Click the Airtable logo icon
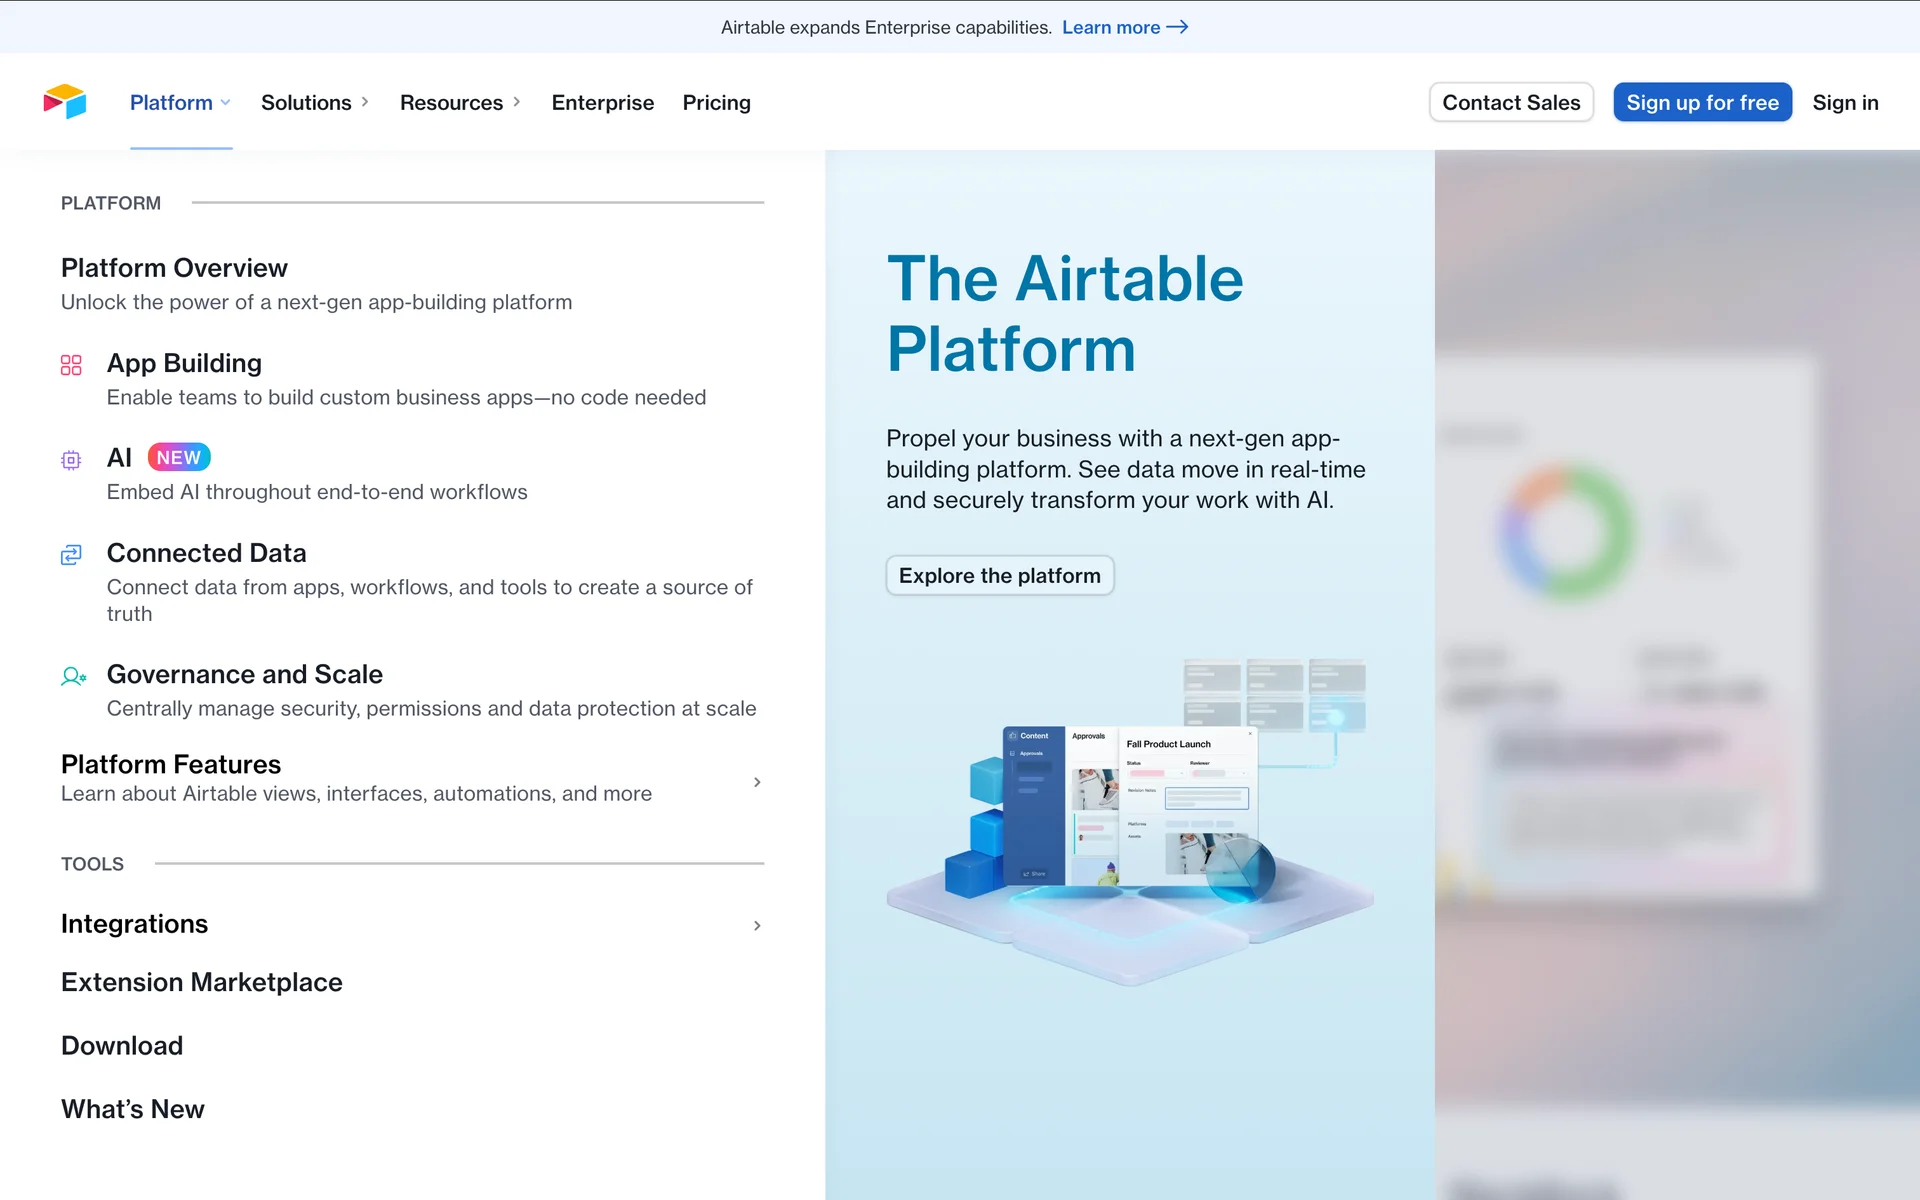The image size is (1920, 1200). (65, 102)
